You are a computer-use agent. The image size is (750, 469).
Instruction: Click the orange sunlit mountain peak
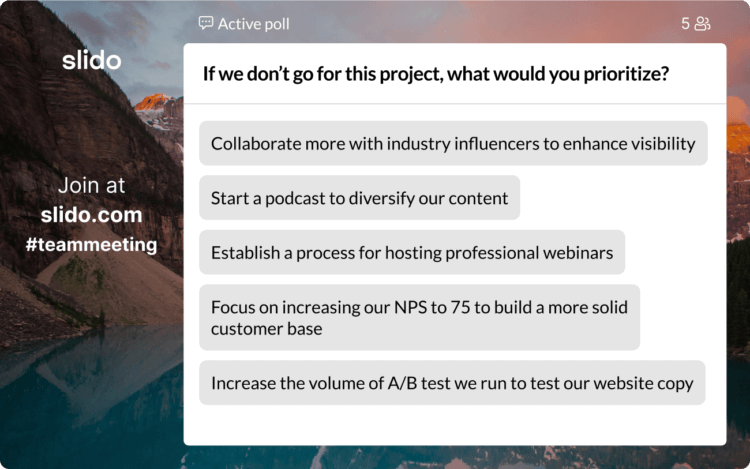coord(153,101)
